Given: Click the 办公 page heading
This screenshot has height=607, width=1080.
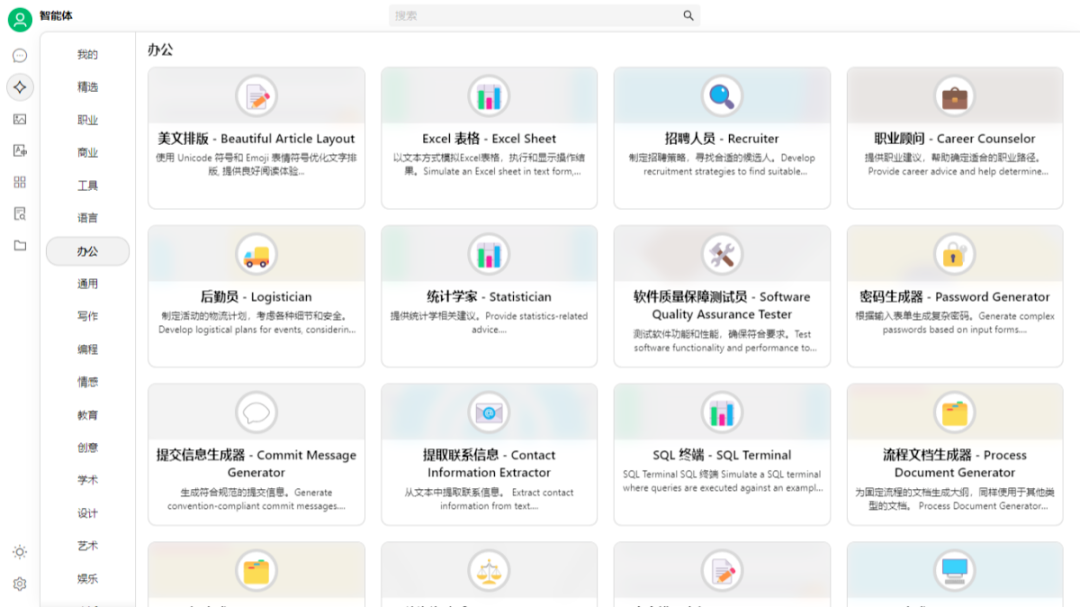Looking at the screenshot, I should 160,50.
